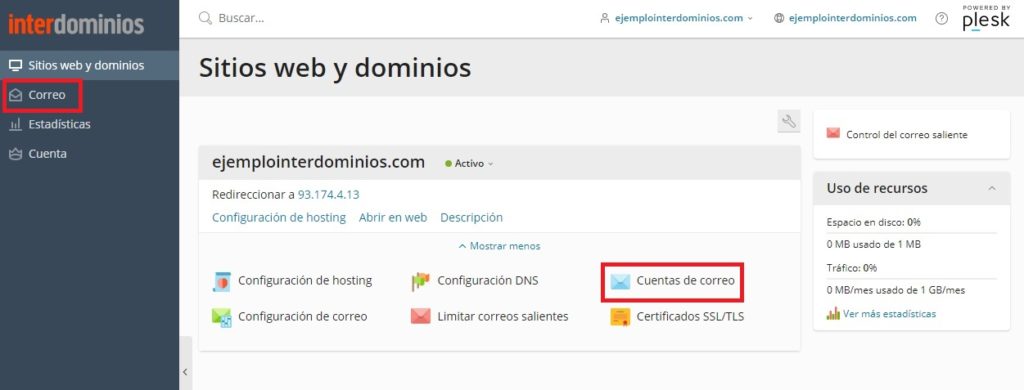This screenshot has height=390, width=1024.
Task: Click the Sitios web y dominios page title
Action: pos(335,67)
